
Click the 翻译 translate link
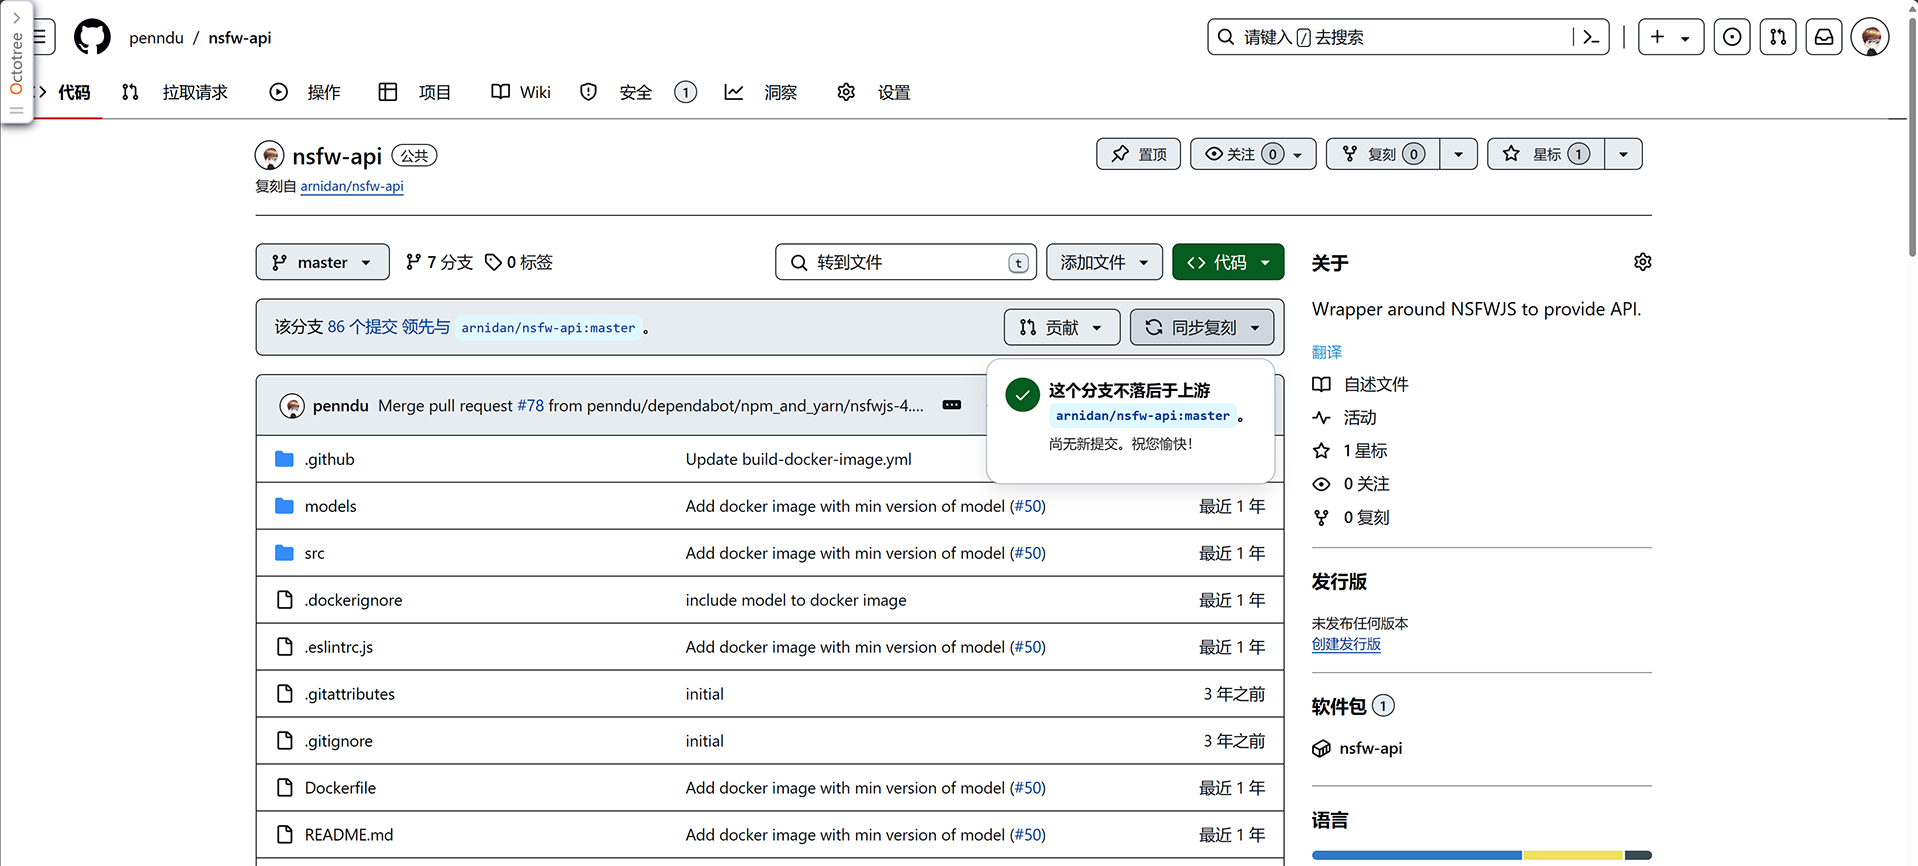click(1327, 352)
